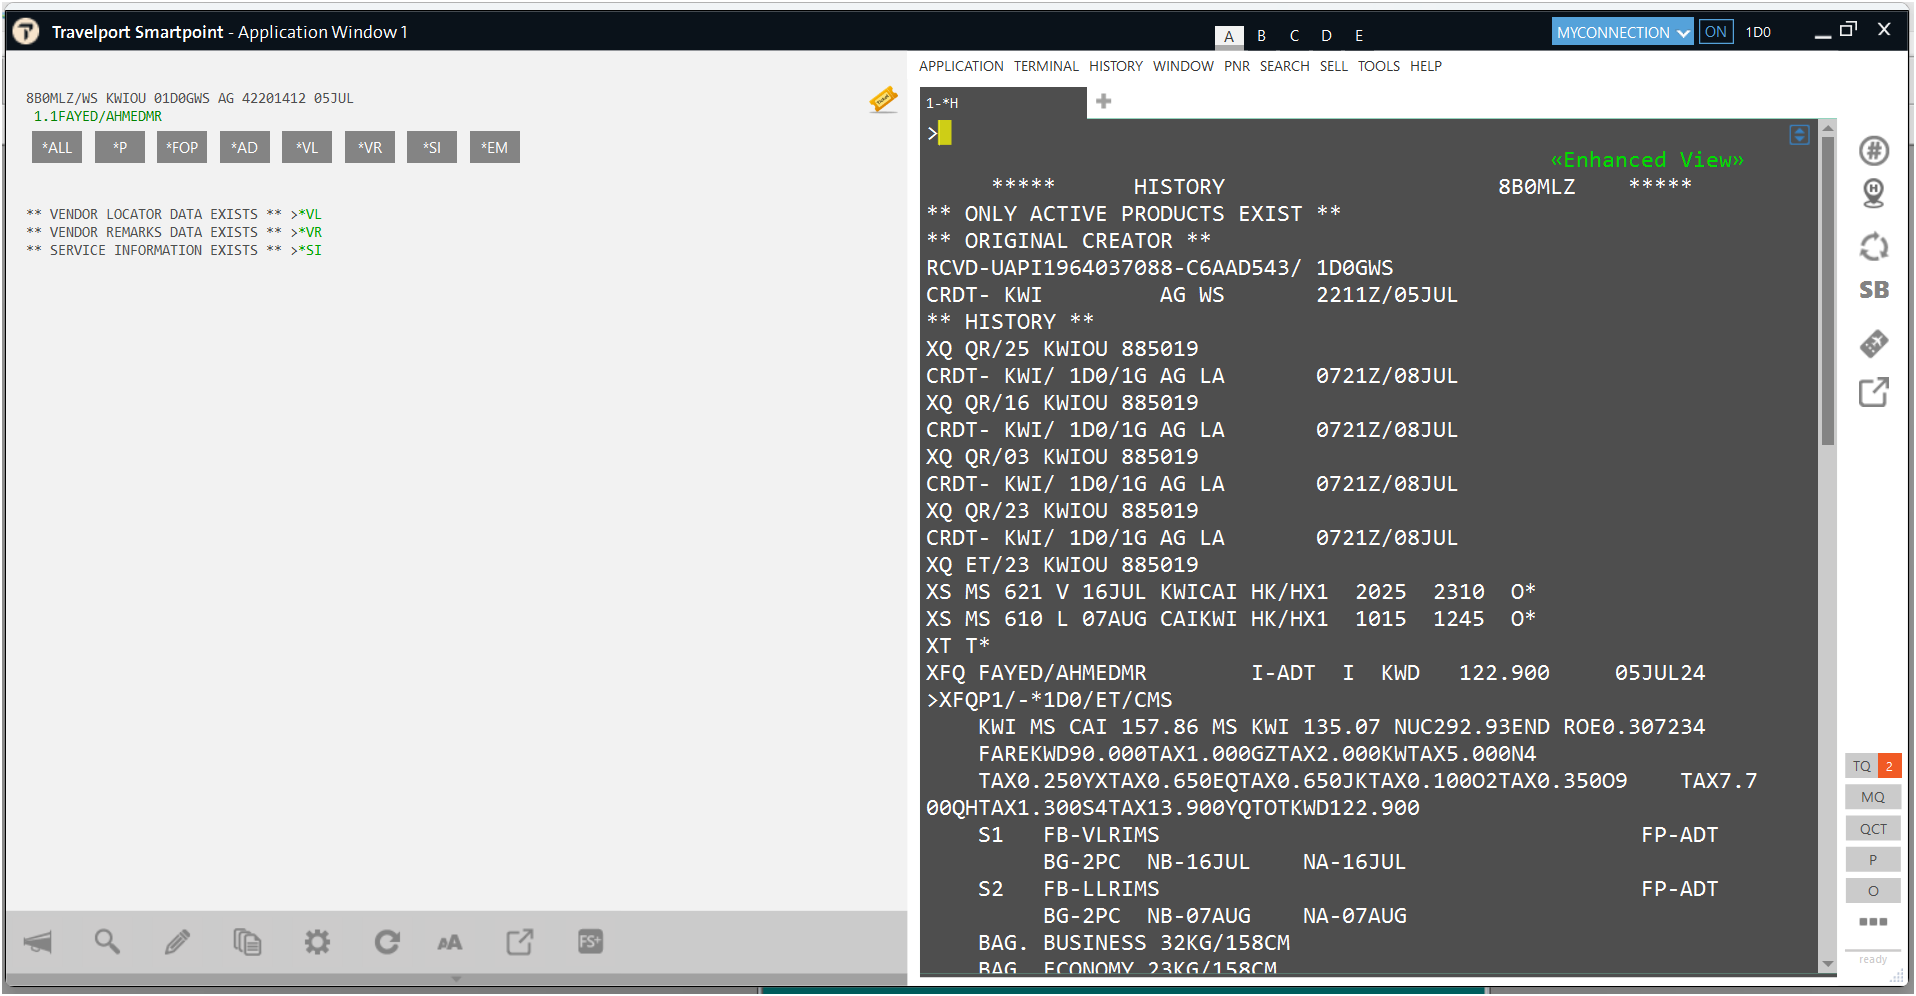The height and width of the screenshot is (996, 1916).
Task: Switch to work area C tab
Action: [1294, 36]
